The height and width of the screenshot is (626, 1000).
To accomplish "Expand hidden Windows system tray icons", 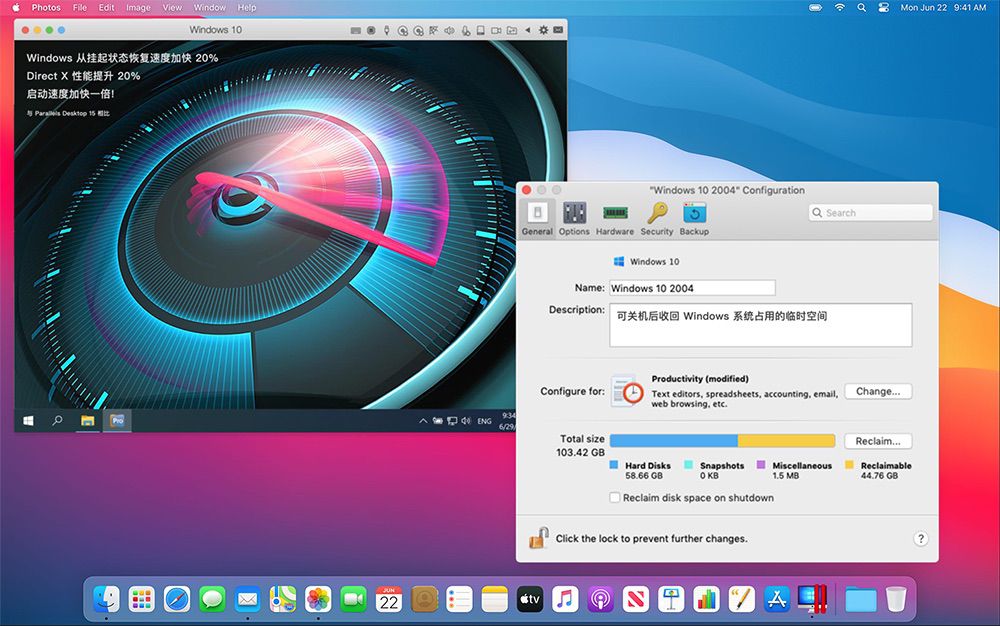I will pos(423,421).
